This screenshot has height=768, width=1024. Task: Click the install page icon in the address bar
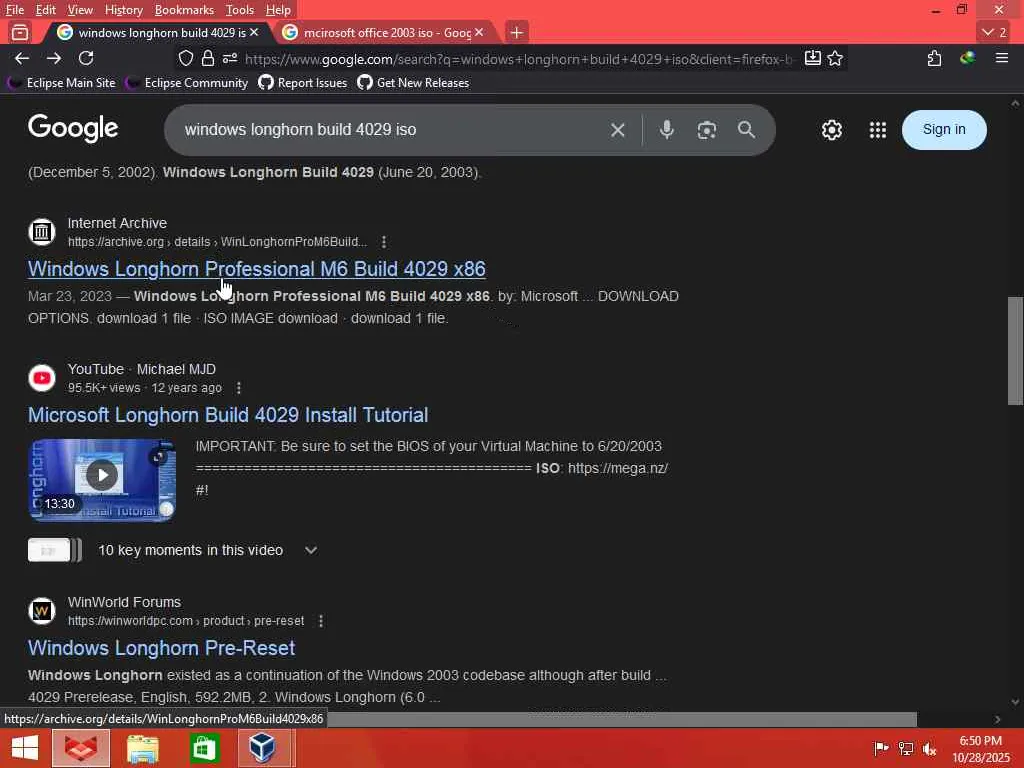click(x=812, y=59)
